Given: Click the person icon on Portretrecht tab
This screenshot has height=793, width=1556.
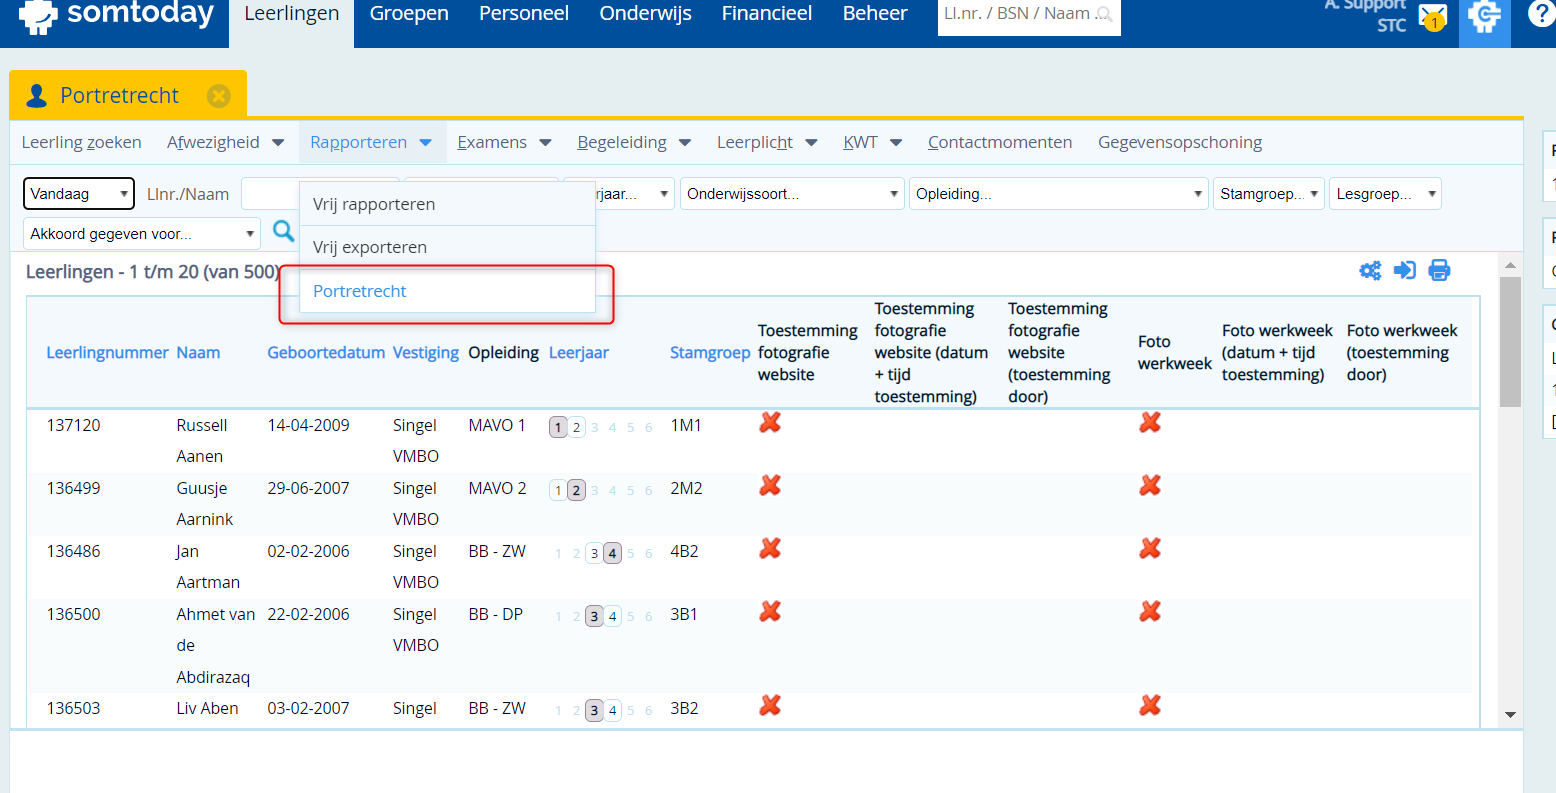Looking at the screenshot, I should (37, 96).
